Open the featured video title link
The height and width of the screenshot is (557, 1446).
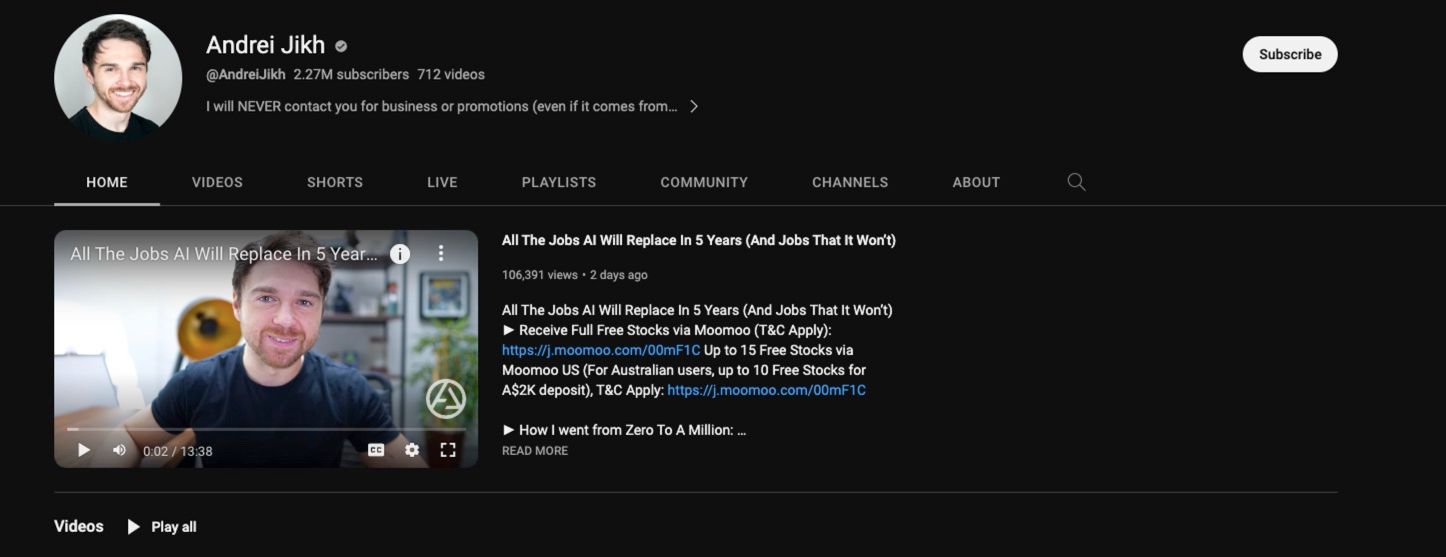pos(698,240)
